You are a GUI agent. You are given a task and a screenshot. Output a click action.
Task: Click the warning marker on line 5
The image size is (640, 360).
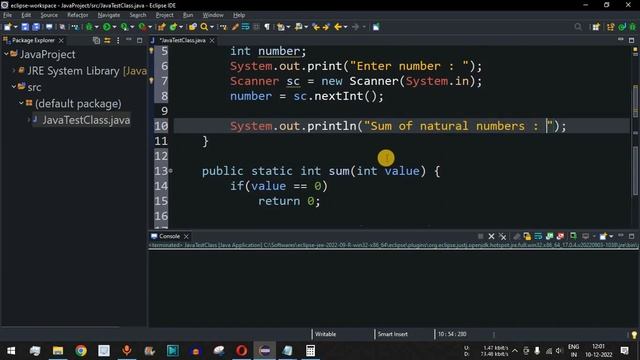tap(151, 51)
